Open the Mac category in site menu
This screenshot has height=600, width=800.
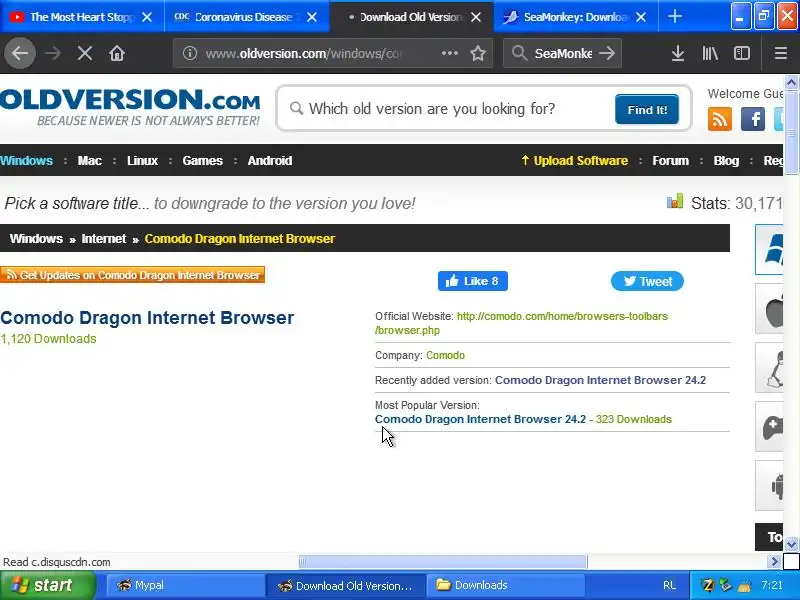(x=90, y=161)
